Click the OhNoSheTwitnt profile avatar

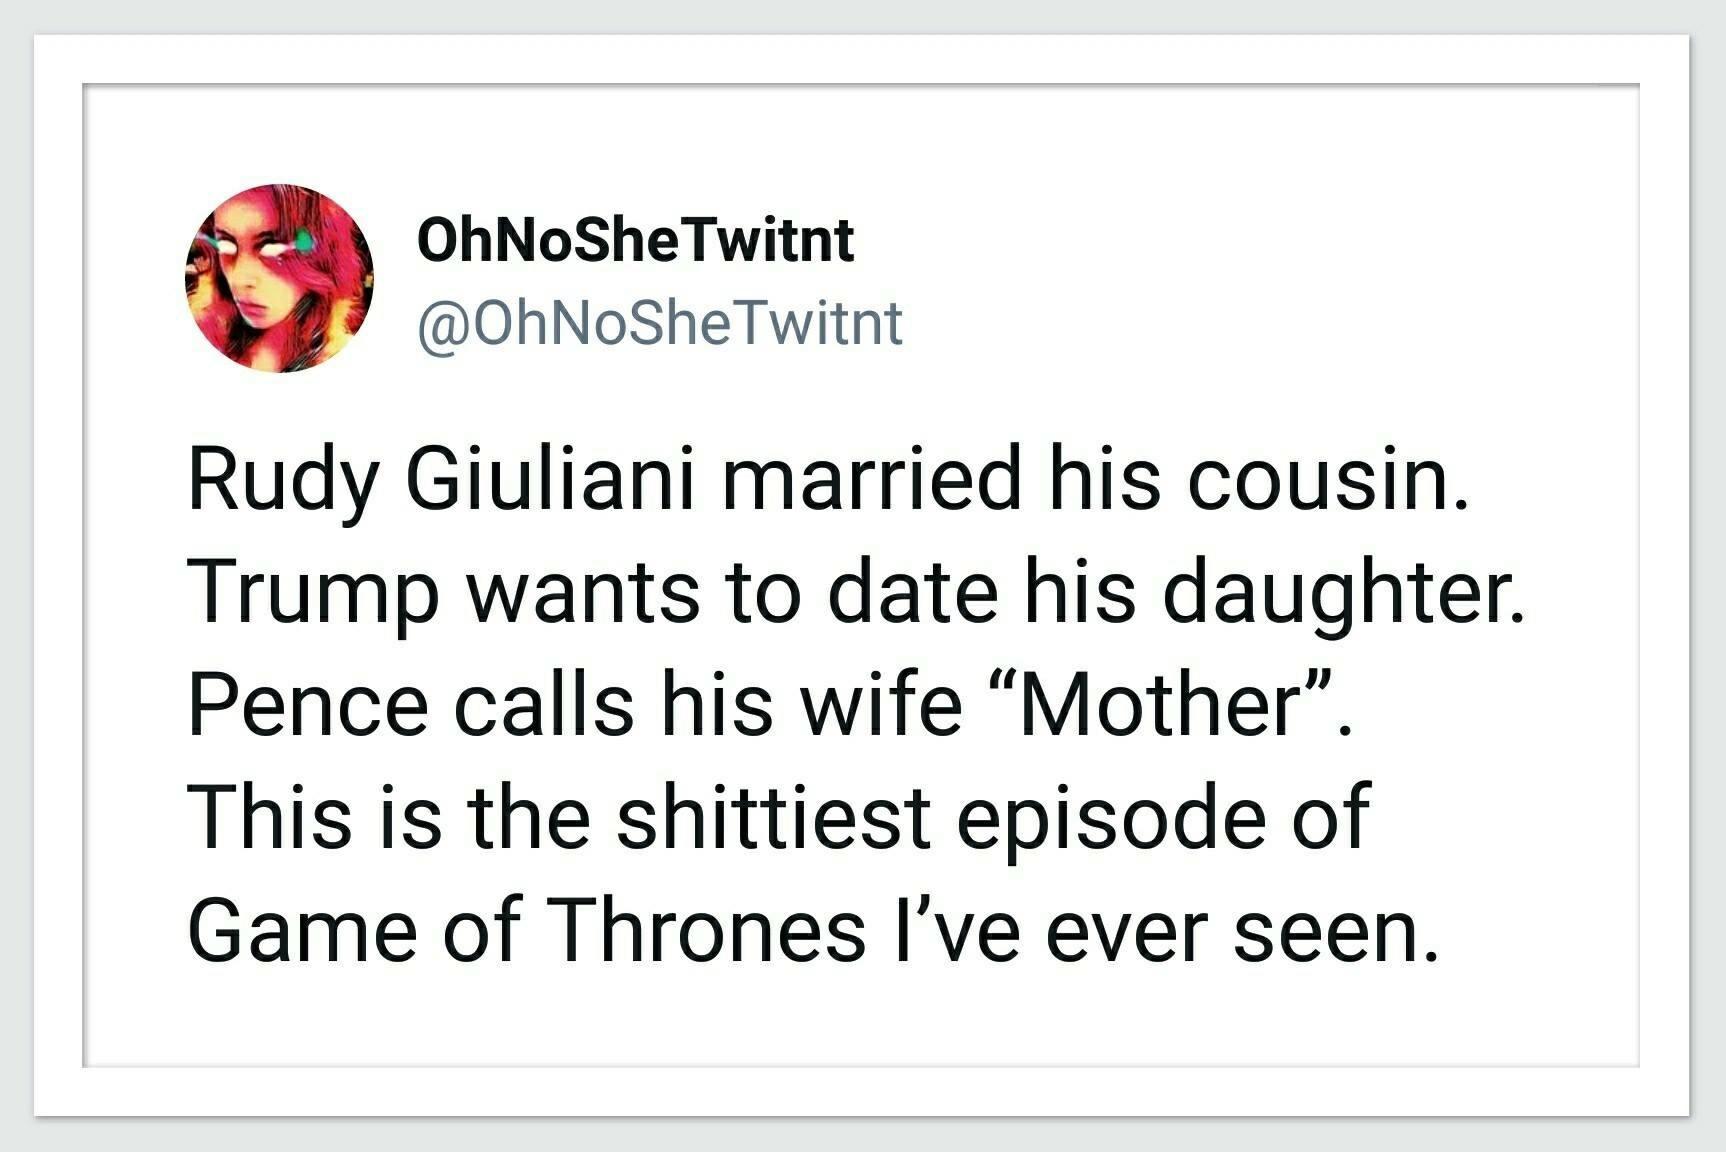279,279
